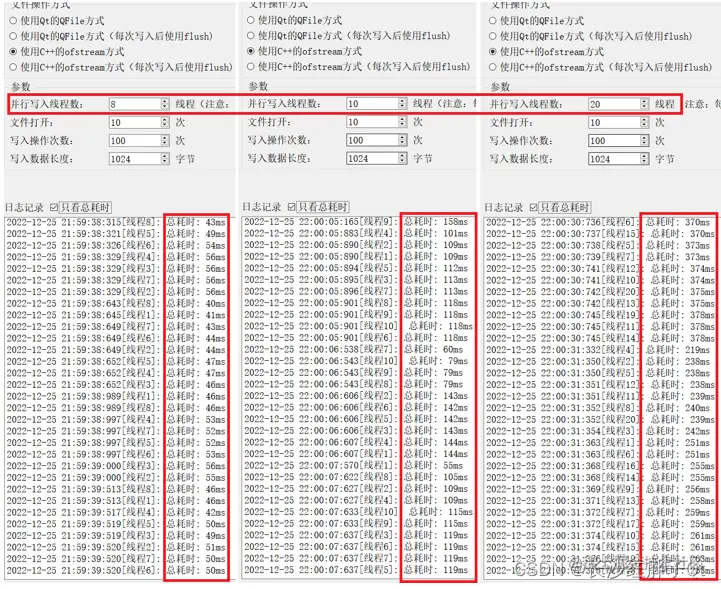Select log row 22:00:31:354[线程3] 242ms
This screenshot has height=589, width=721.
(599, 431)
